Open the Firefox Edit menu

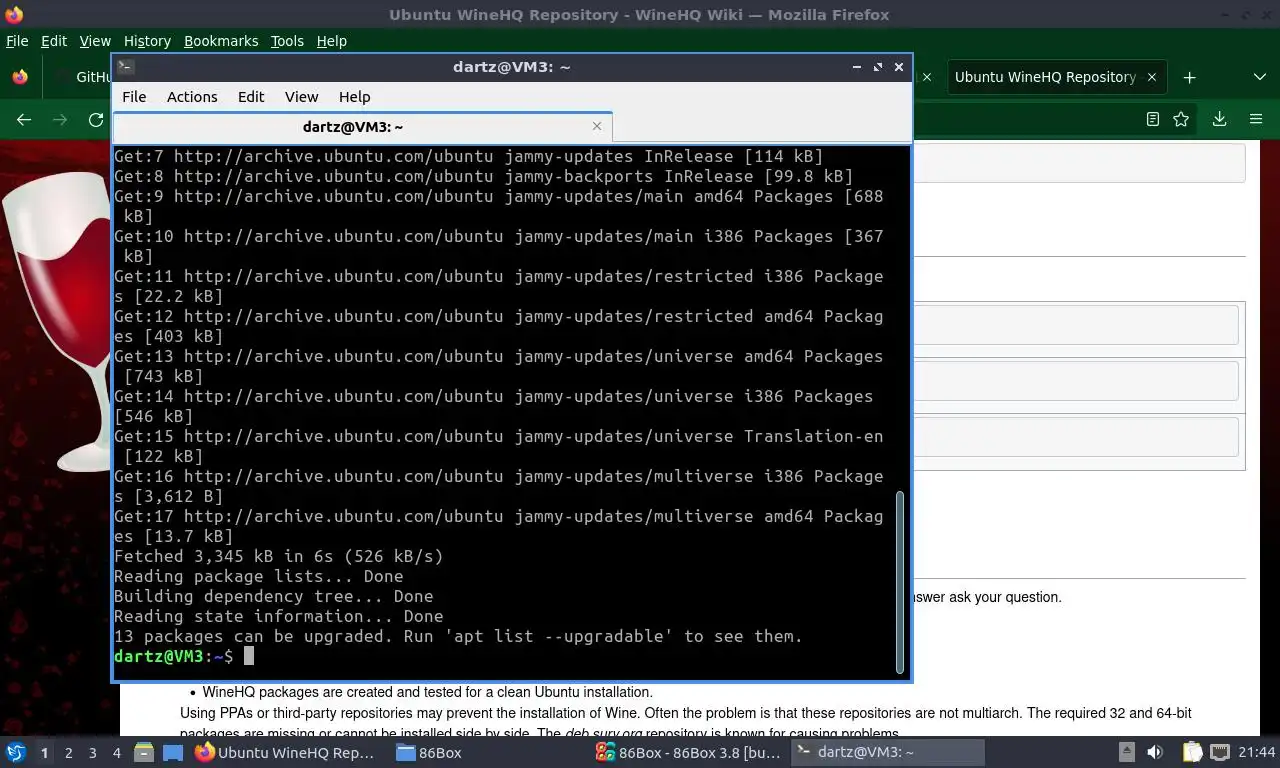click(x=54, y=41)
